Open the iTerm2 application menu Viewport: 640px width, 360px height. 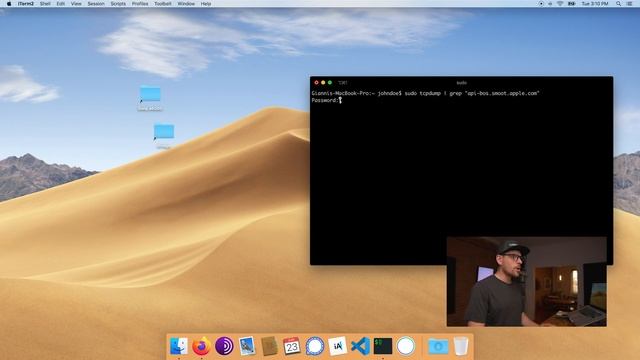point(26,4)
